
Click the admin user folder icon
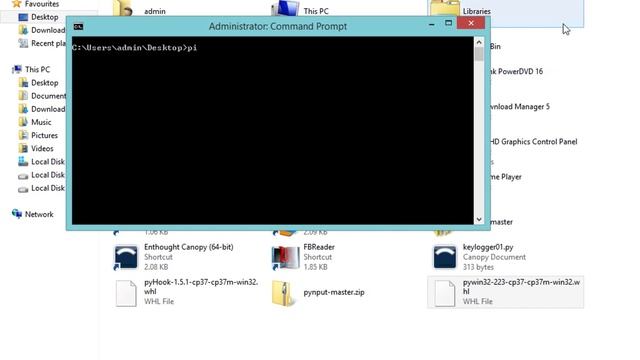[122, 8]
